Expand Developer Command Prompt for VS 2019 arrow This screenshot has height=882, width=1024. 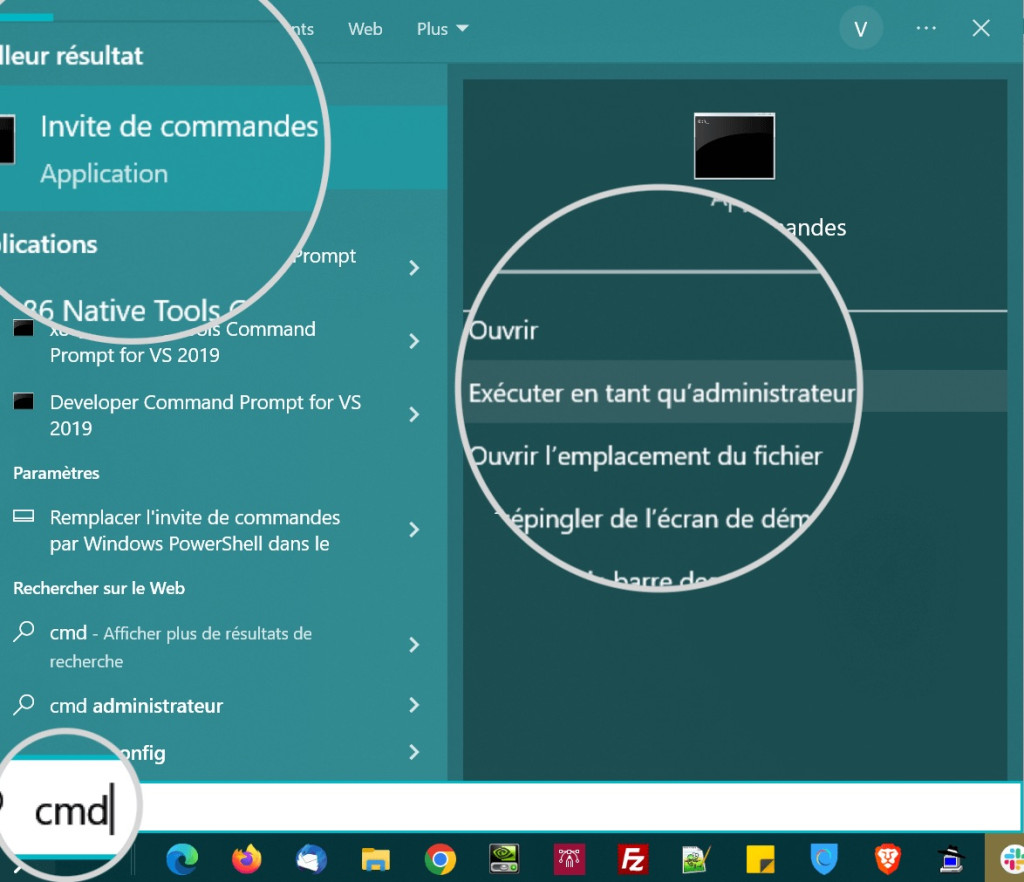point(414,415)
